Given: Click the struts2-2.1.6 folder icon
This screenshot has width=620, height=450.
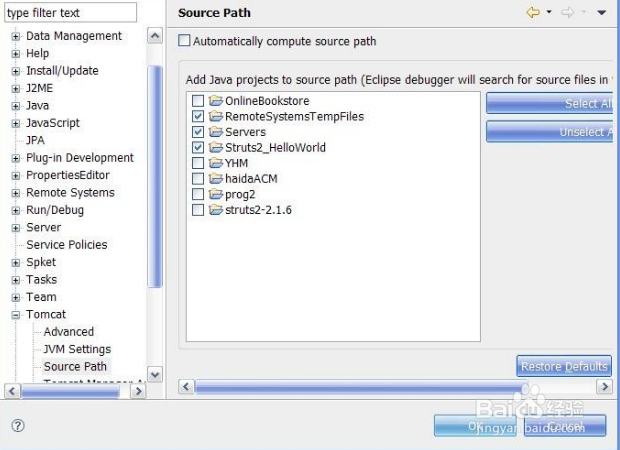Looking at the screenshot, I should click(215, 210).
